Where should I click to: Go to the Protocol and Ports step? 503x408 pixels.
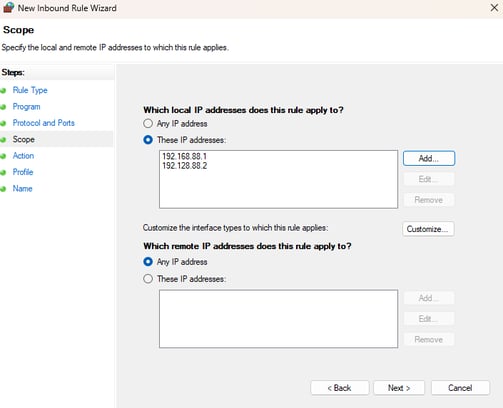44,123
